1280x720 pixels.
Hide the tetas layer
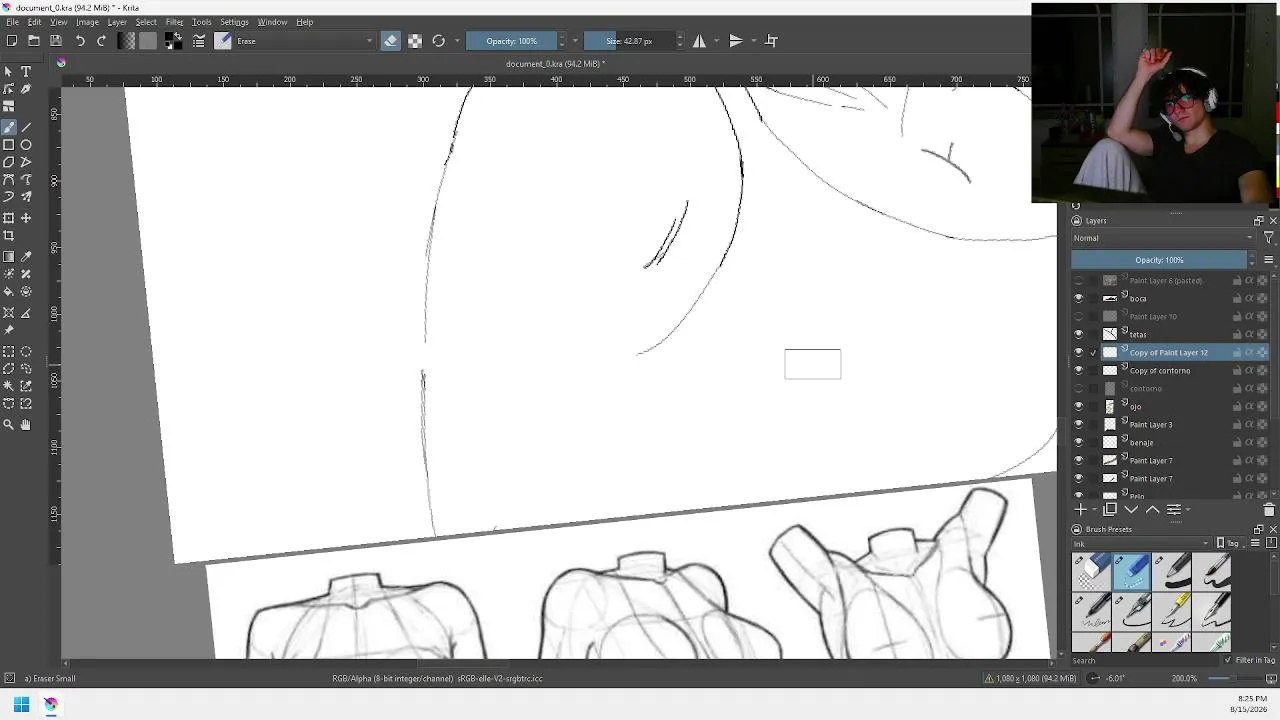(x=1078, y=335)
